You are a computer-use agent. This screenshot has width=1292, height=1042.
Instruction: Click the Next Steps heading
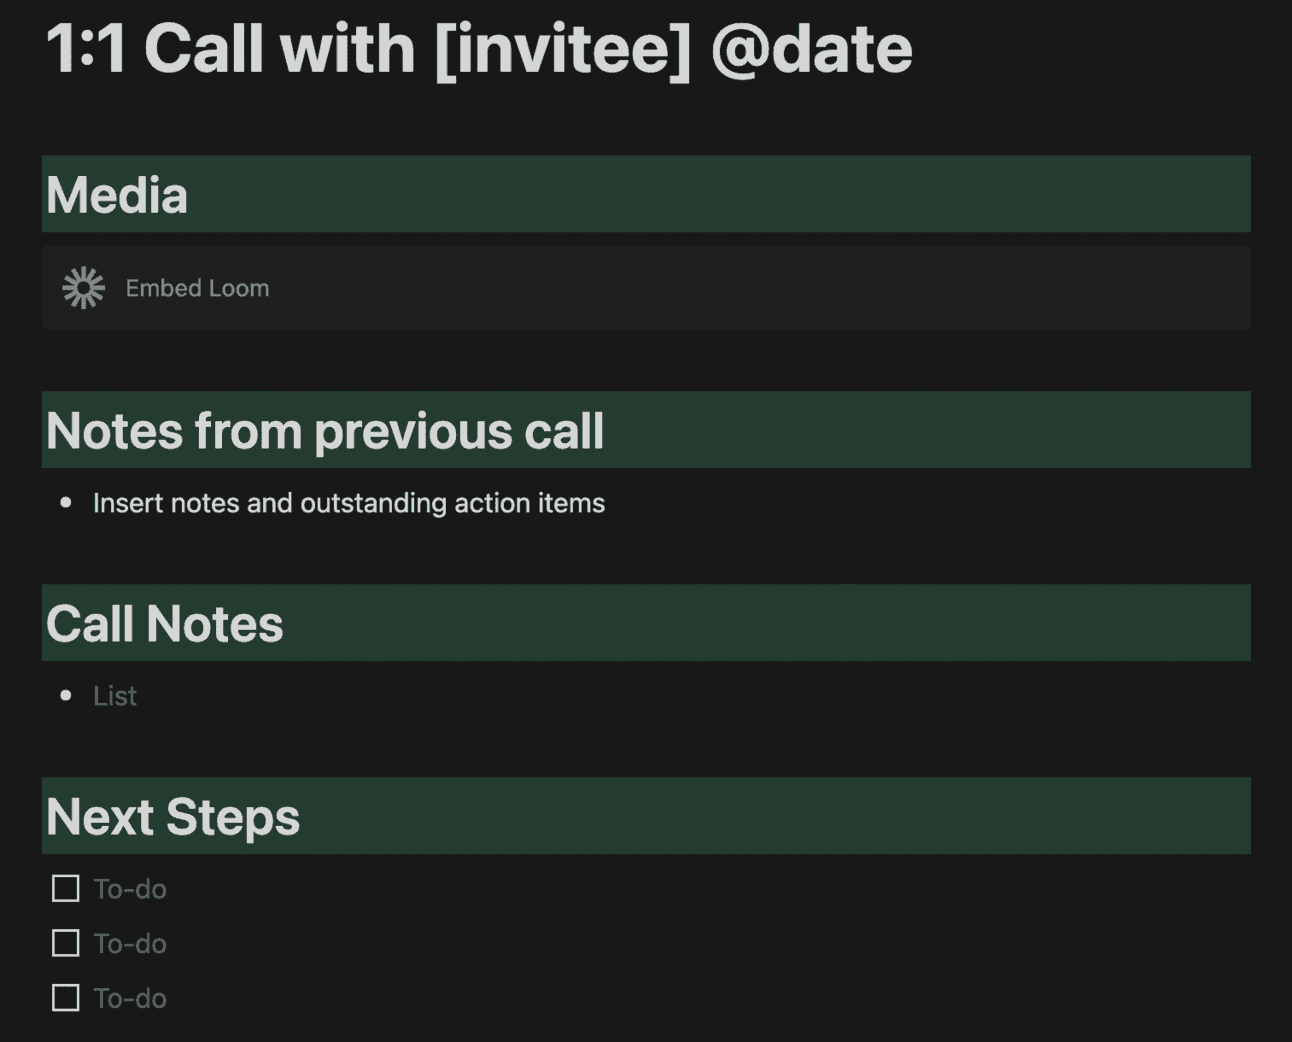pyautogui.click(x=173, y=817)
